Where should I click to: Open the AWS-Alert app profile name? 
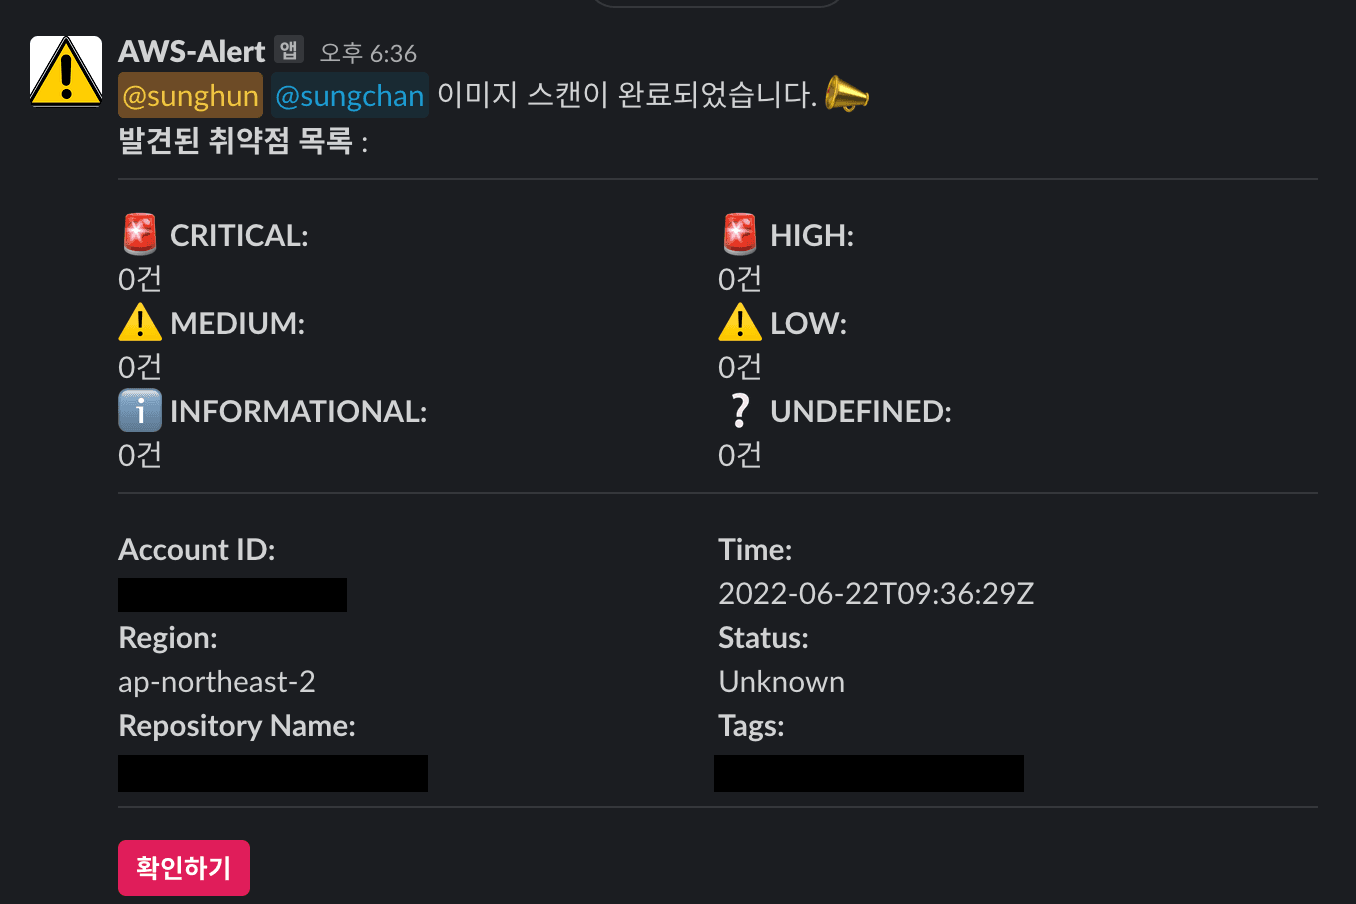[190, 51]
